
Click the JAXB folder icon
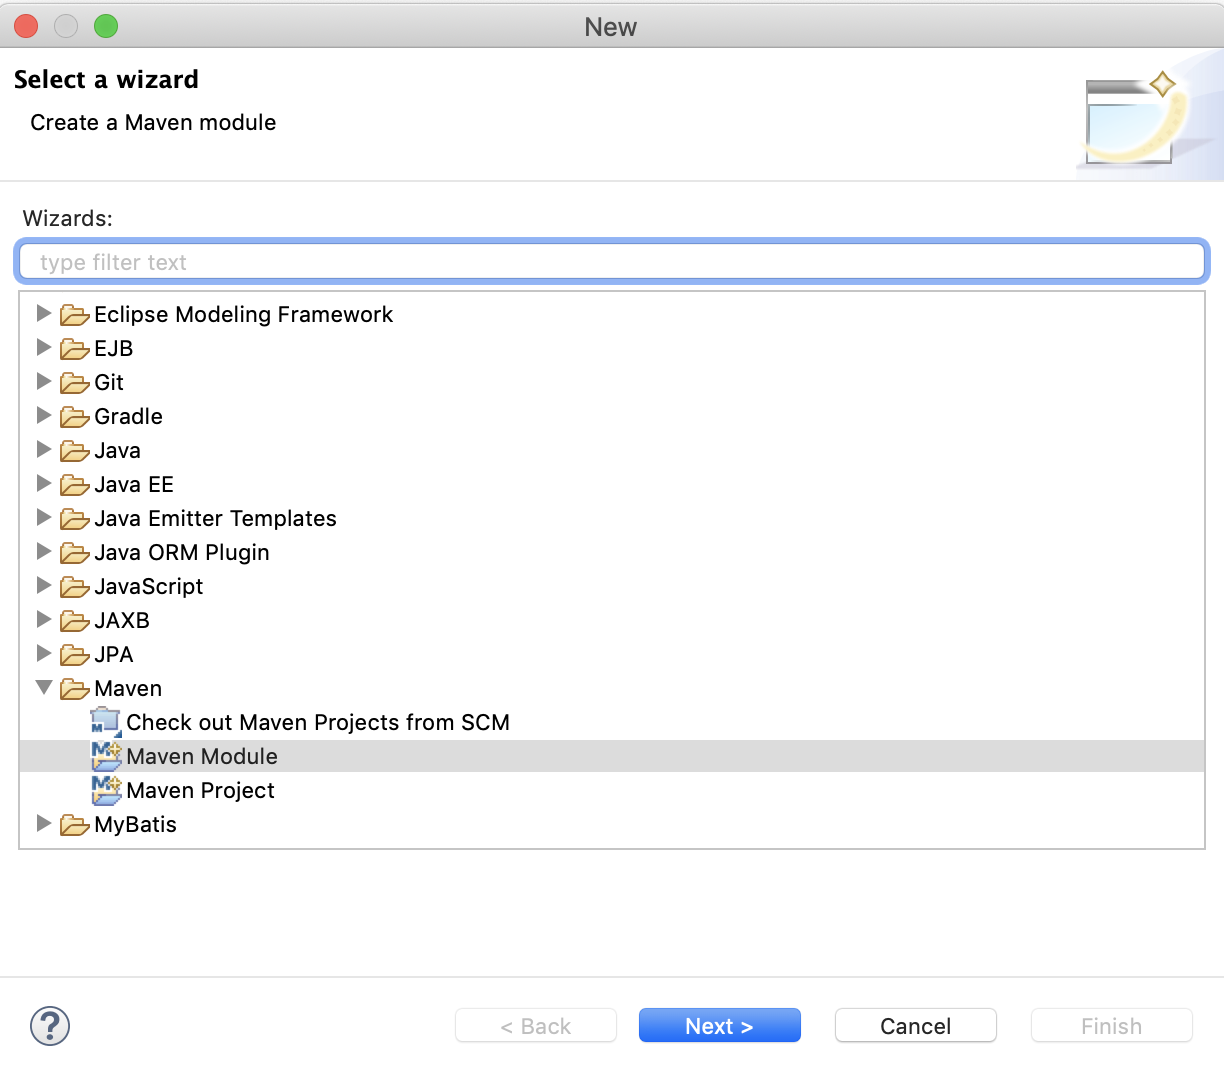[x=74, y=621]
